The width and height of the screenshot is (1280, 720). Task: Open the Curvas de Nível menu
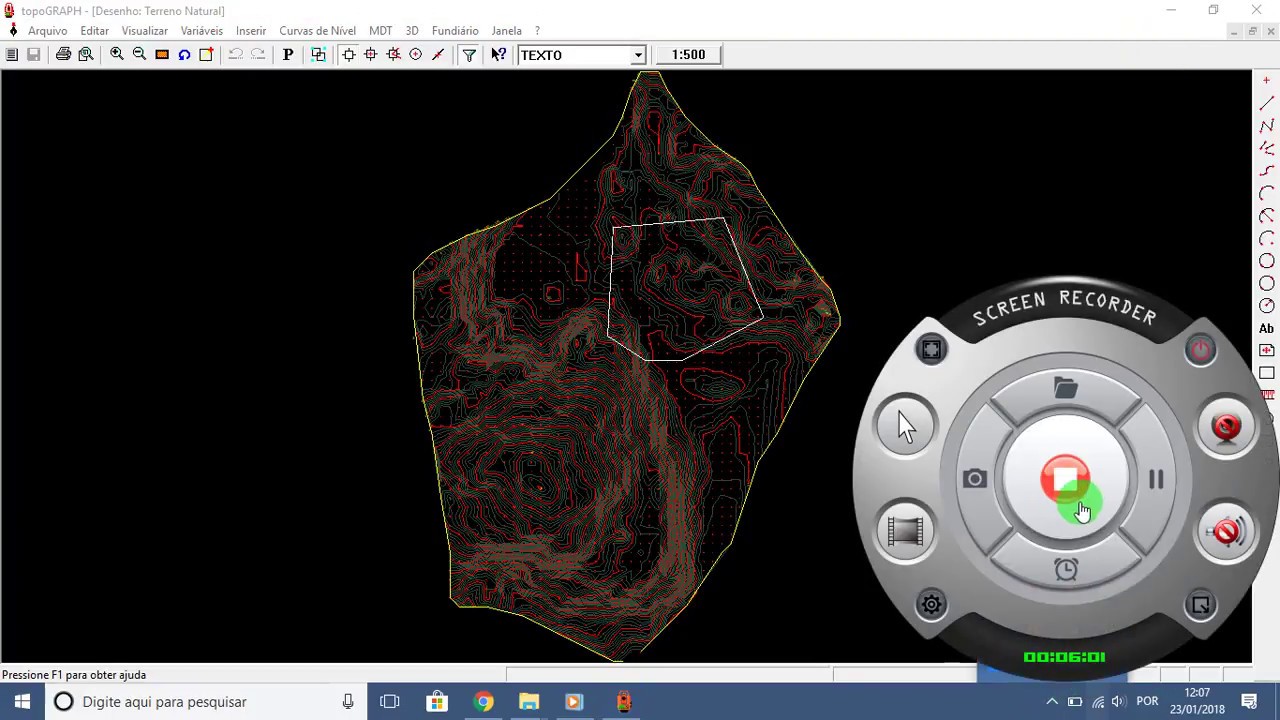[x=317, y=31]
